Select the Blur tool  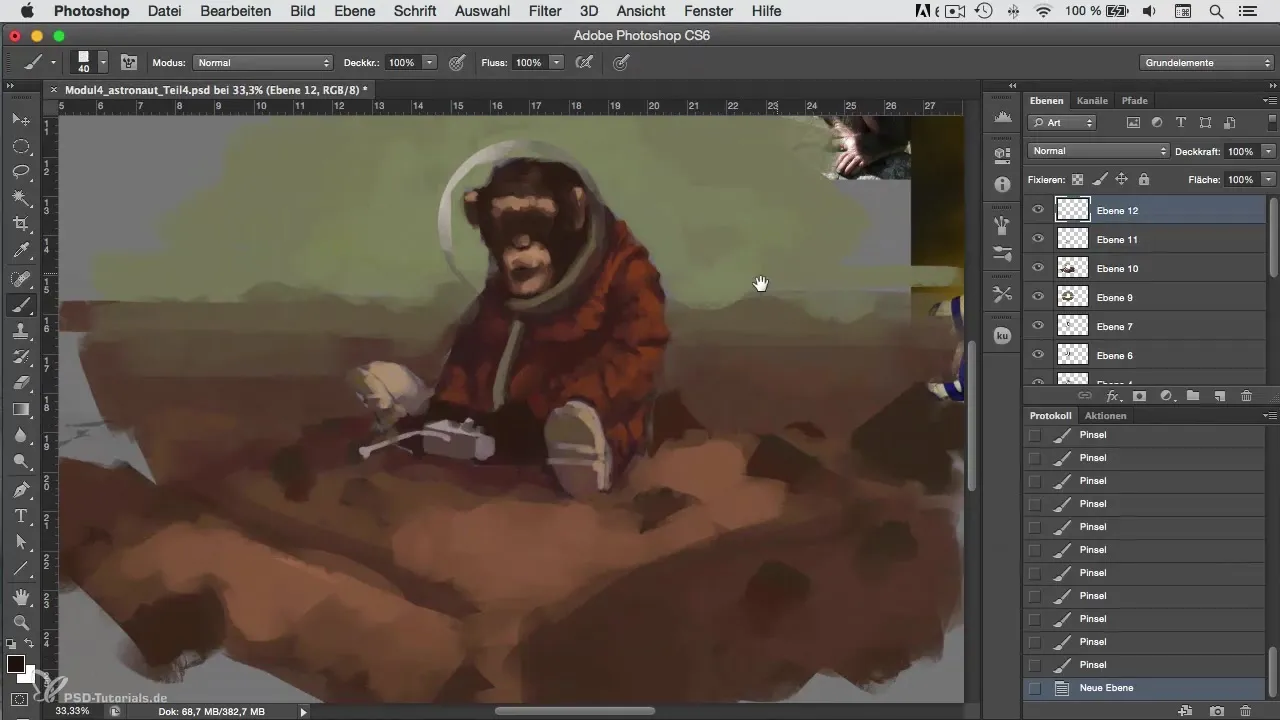point(20,435)
